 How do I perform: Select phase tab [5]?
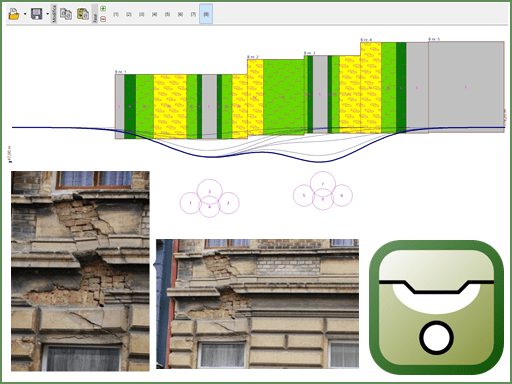pyautogui.click(x=167, y=14)
